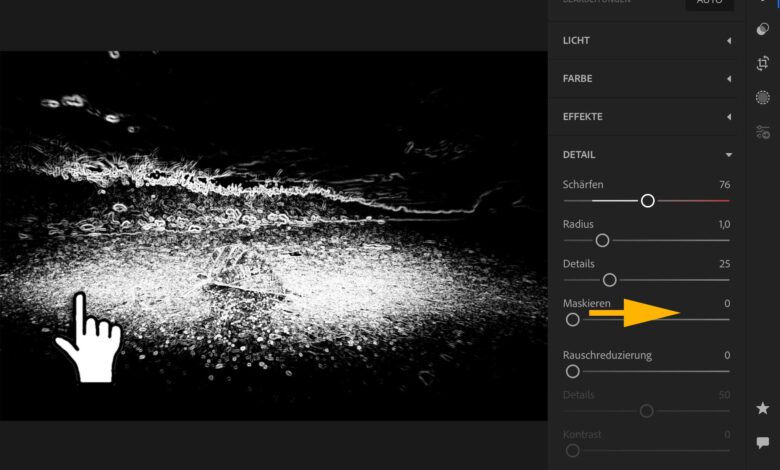The width and height of the screenshot is (780, 470).
Task: Click the Radius value 1,0
Action: (724, 224)
